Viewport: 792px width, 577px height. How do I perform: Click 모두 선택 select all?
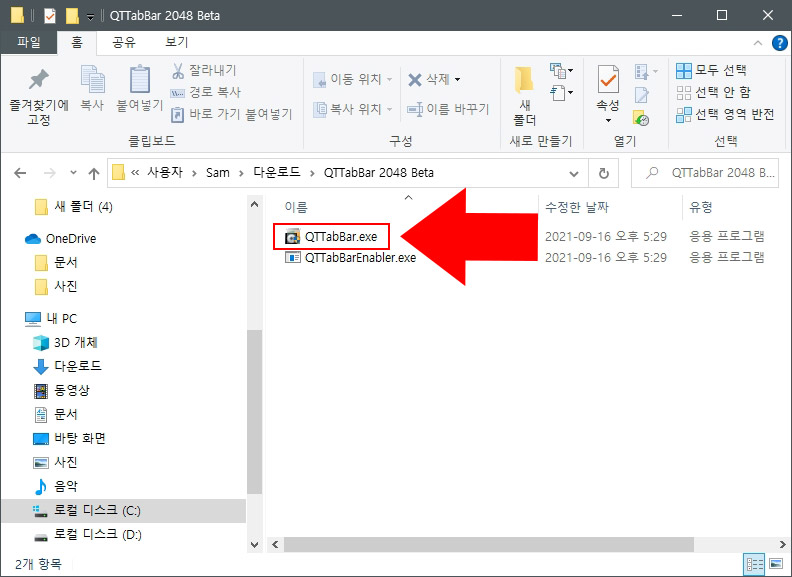(x=711, y=70)
